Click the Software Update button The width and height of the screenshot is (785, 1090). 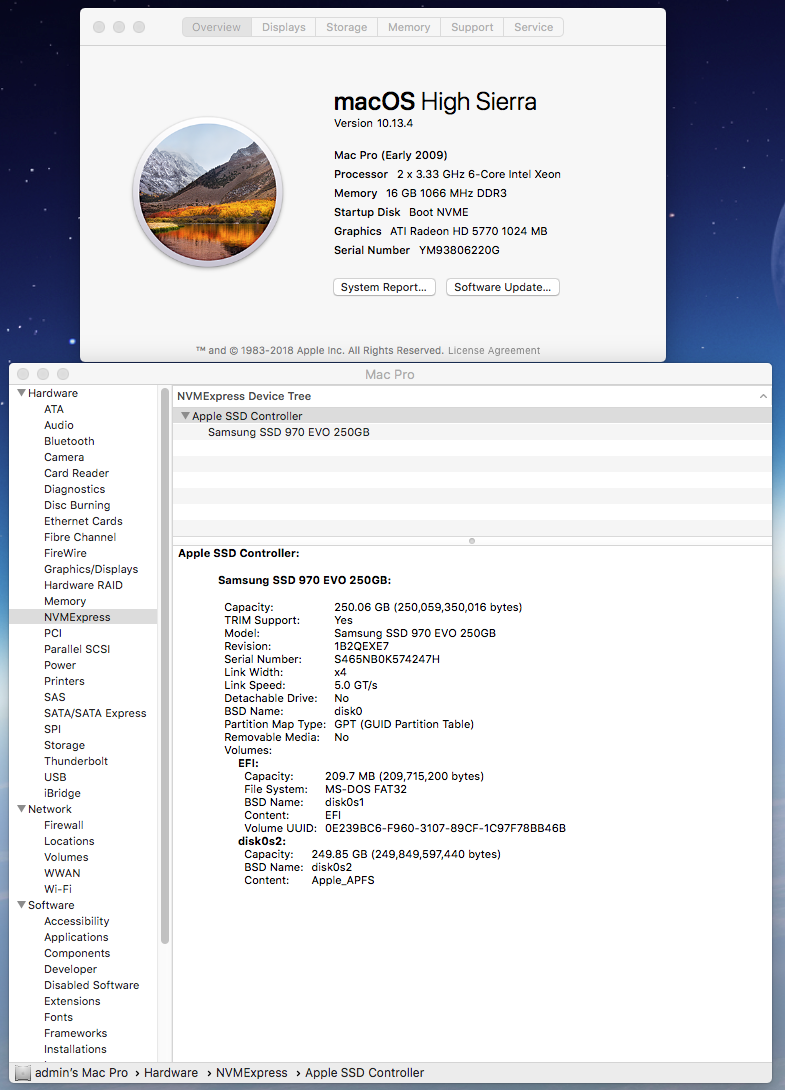coord(502,287)
